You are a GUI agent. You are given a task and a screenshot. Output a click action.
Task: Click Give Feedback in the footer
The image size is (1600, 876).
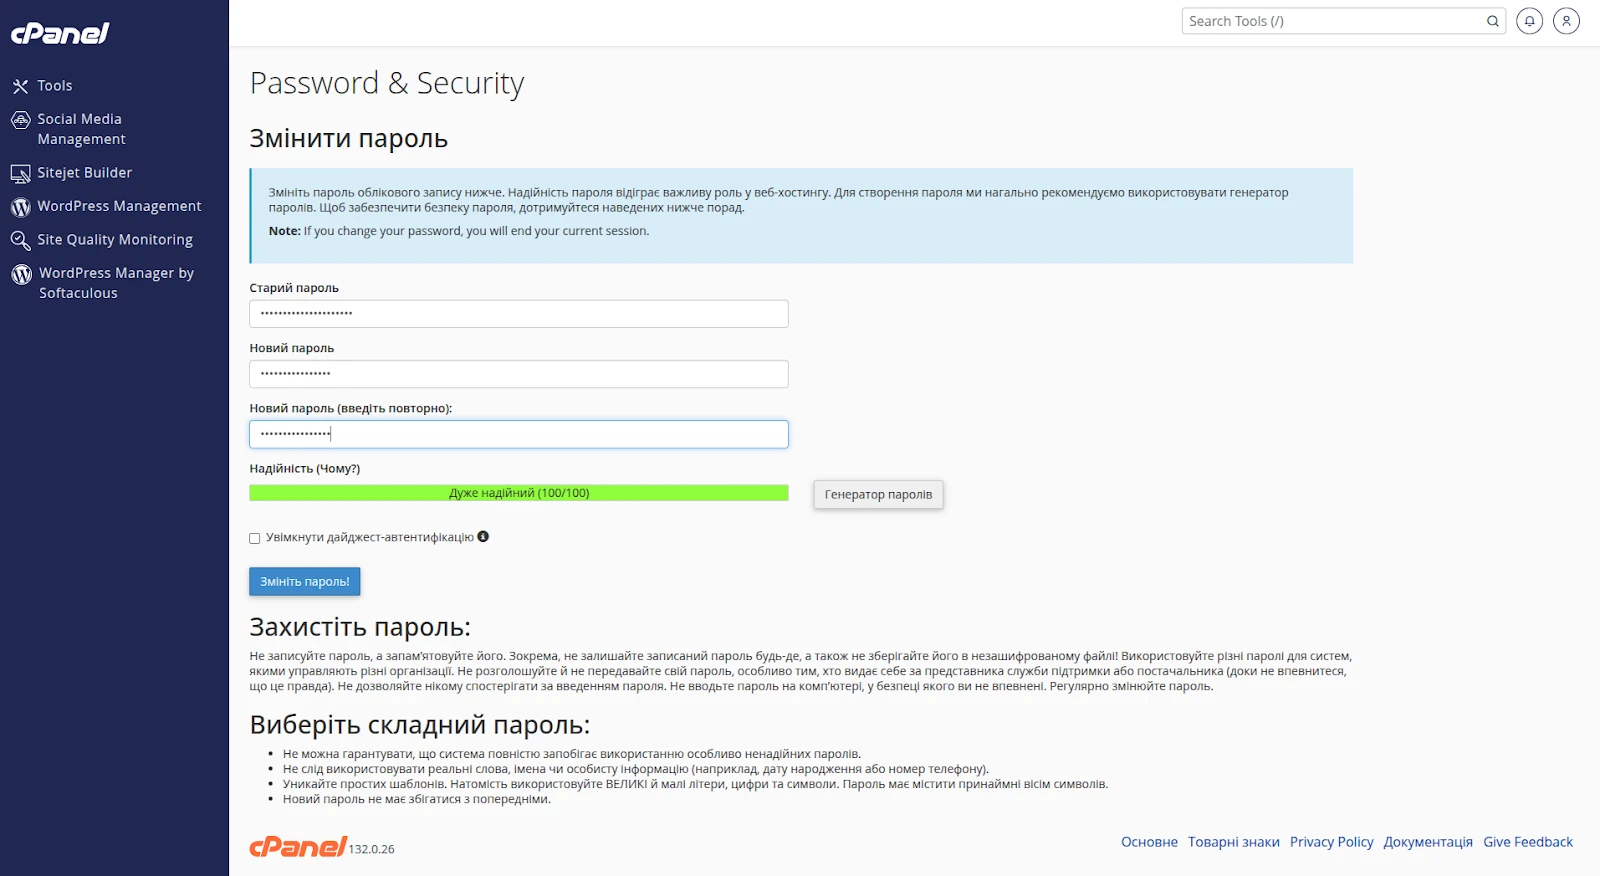point(1528,841)
